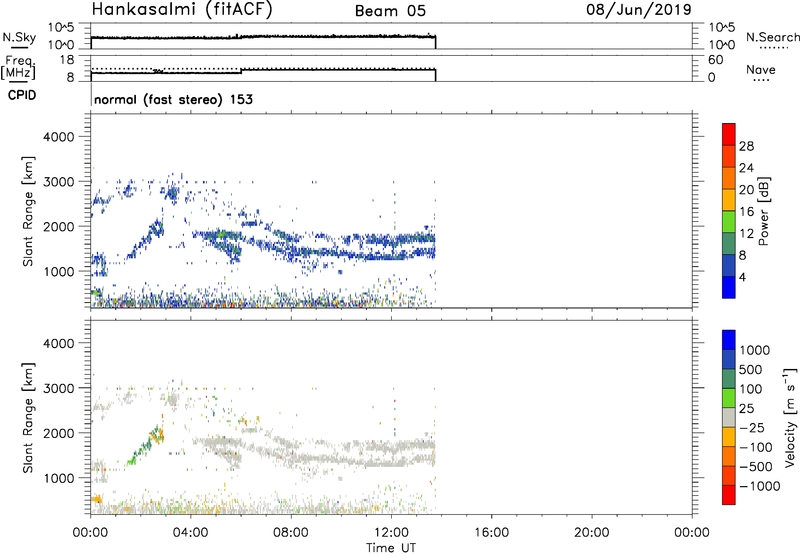The width and height of the screenshot is (800, 554).
Task: Click the Hankasalmi (fitACF) title
Action: pos(182,10)
